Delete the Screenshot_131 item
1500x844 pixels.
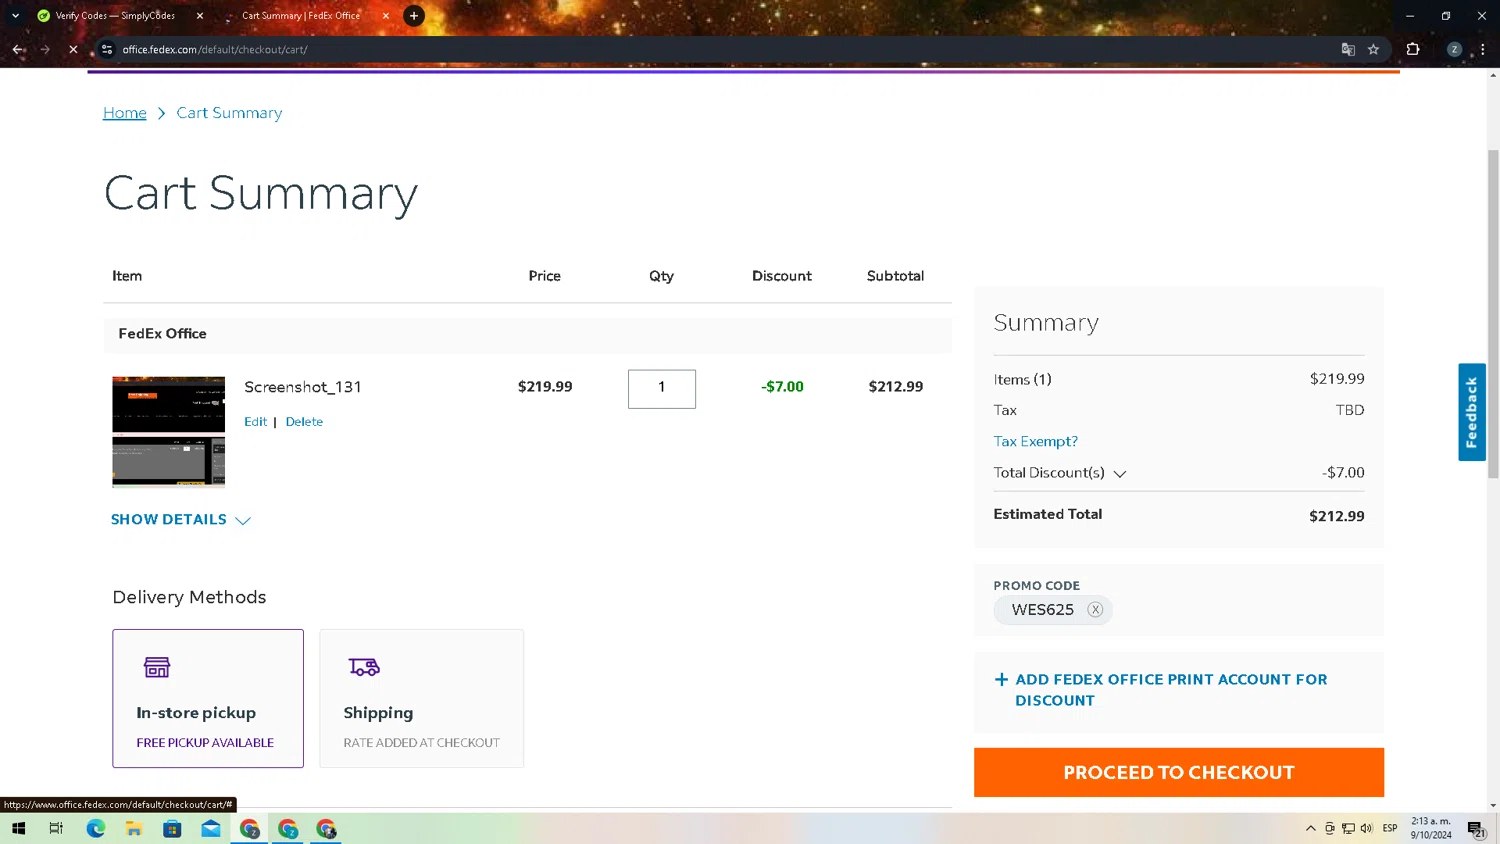coord(304,422)
